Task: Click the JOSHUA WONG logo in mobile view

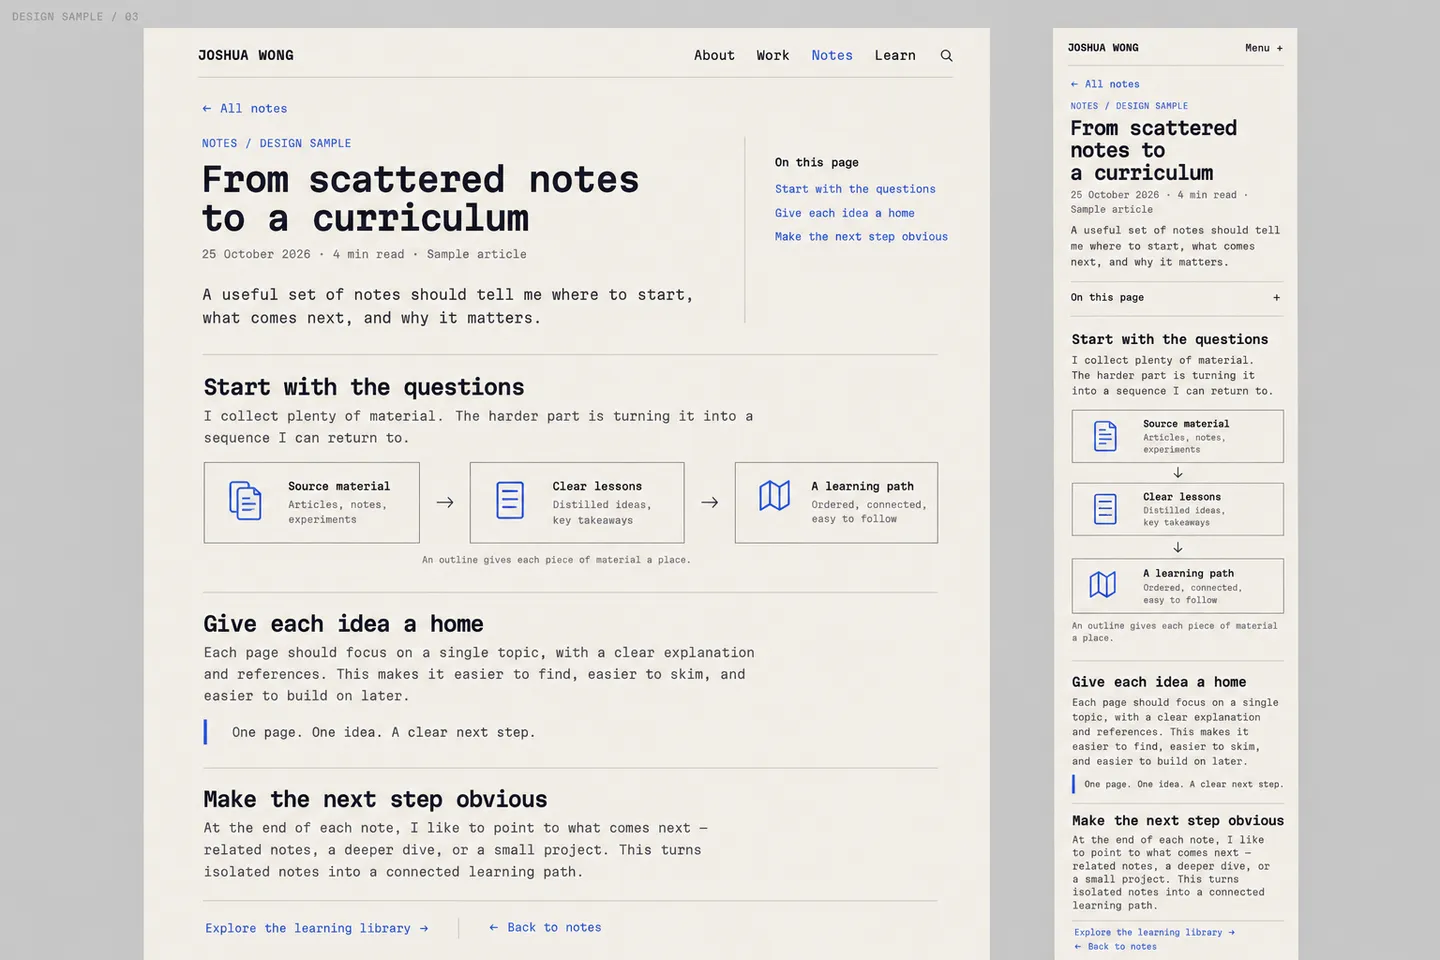Action: pyautogui.click(x=1103, y=48)
